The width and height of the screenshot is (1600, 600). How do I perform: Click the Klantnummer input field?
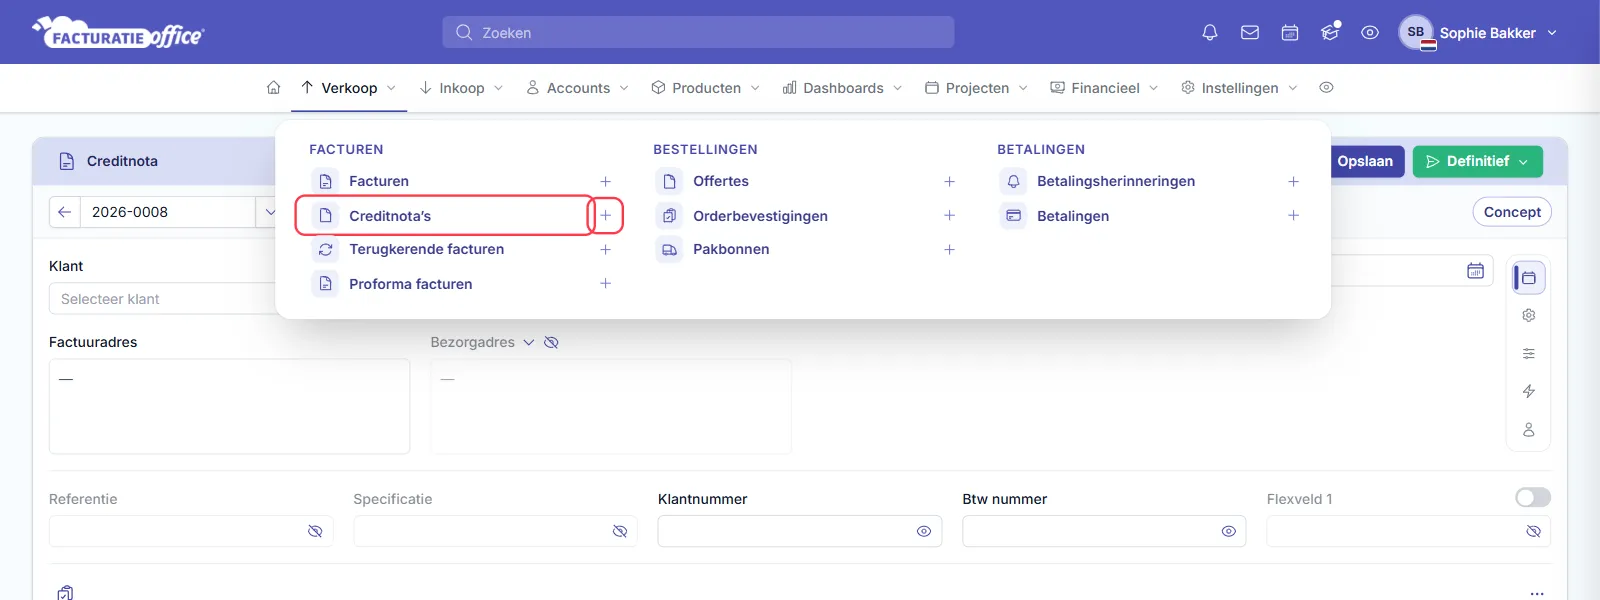tap(800, 531)
